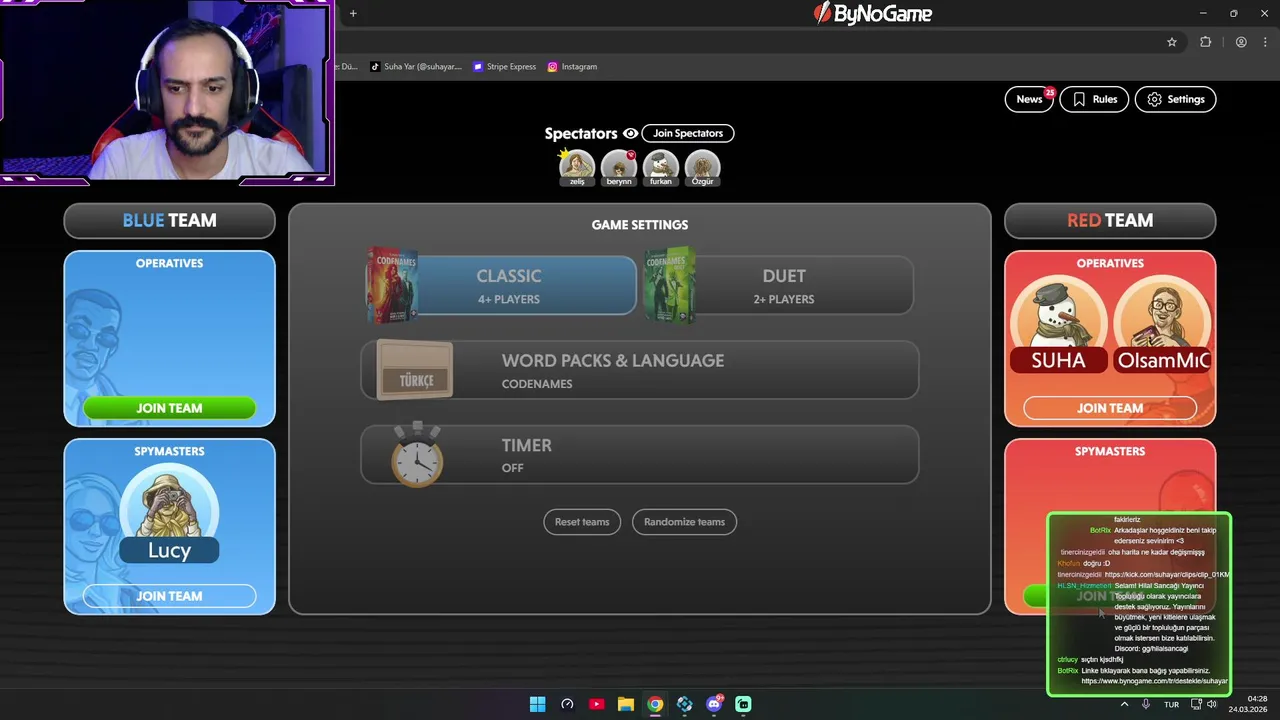Click the microphone tray icon
1280x720 pixels.
(x=1146, y=704)
